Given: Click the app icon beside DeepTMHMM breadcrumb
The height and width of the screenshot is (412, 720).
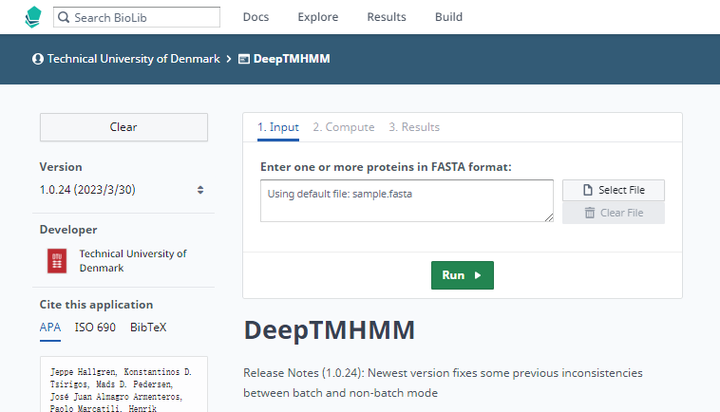Looking at the screenshot, I should point(244,59).
